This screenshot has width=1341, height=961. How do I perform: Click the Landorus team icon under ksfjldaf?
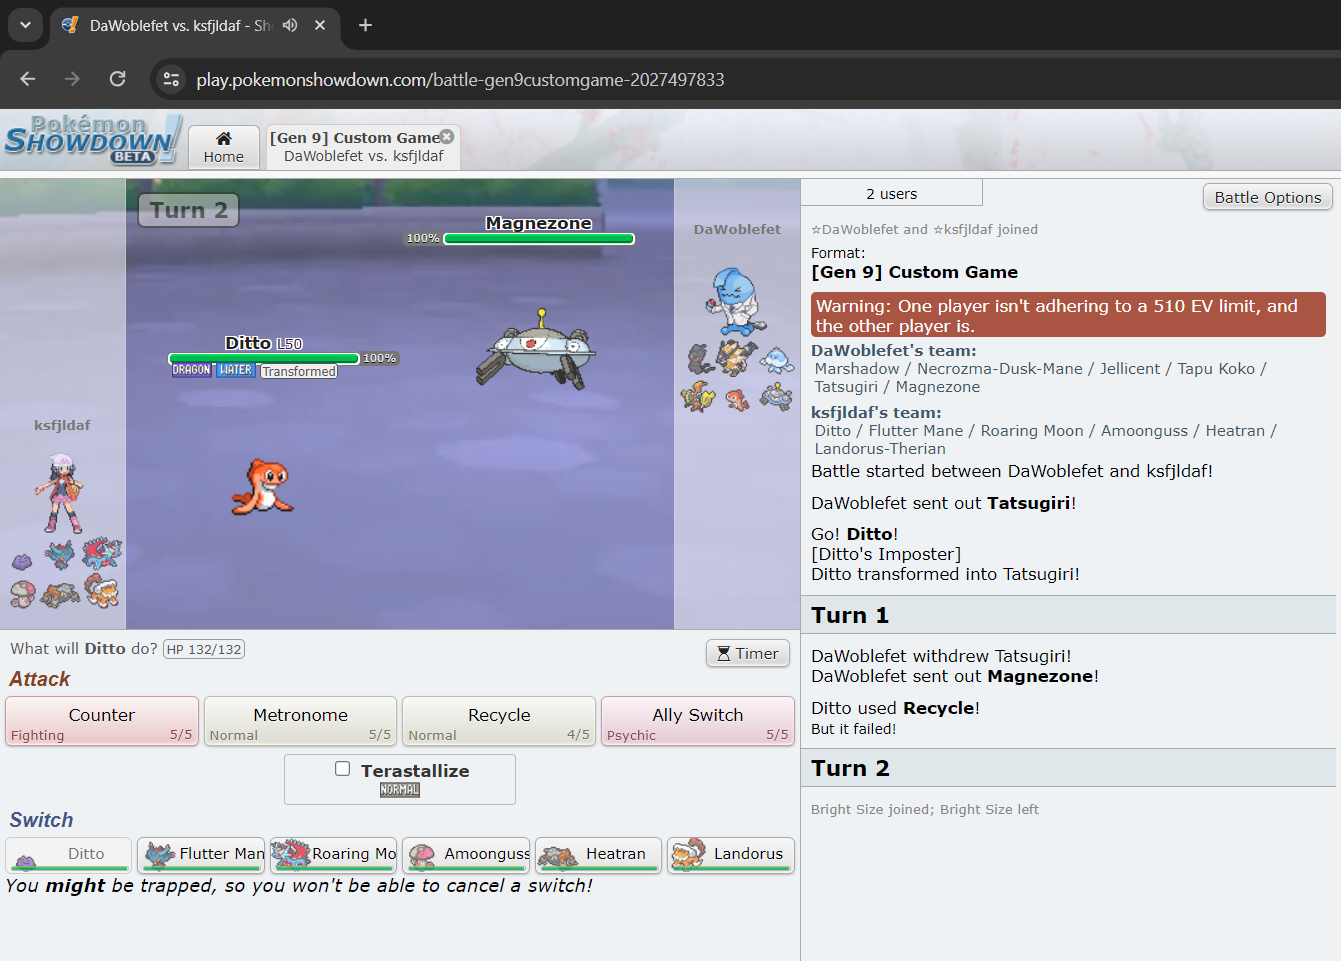(x=101, y=591)
